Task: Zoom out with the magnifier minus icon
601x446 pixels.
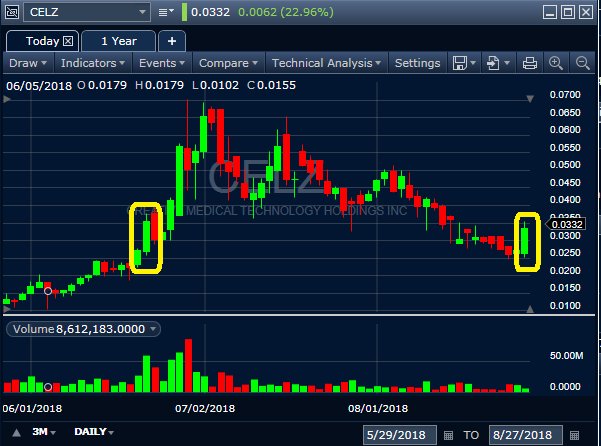Action: pos(583,63)
